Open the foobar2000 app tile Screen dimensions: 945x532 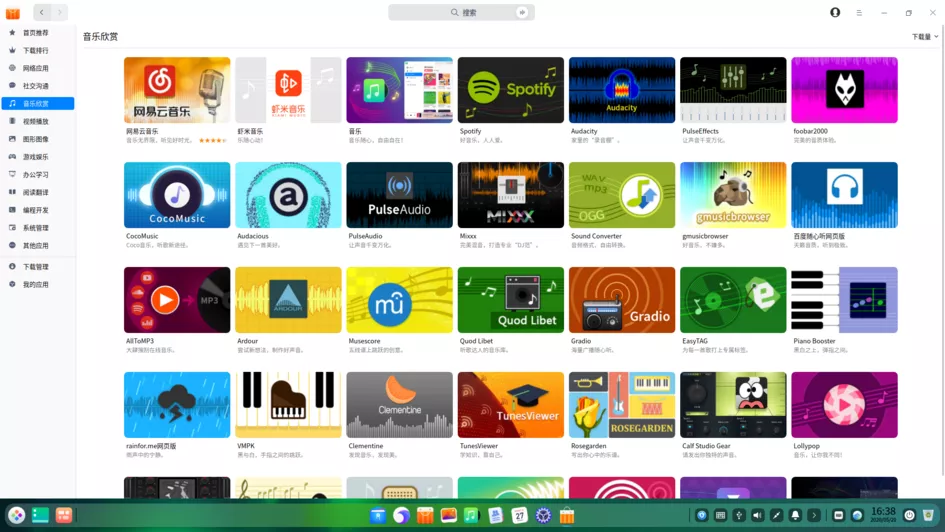(844, 90)
